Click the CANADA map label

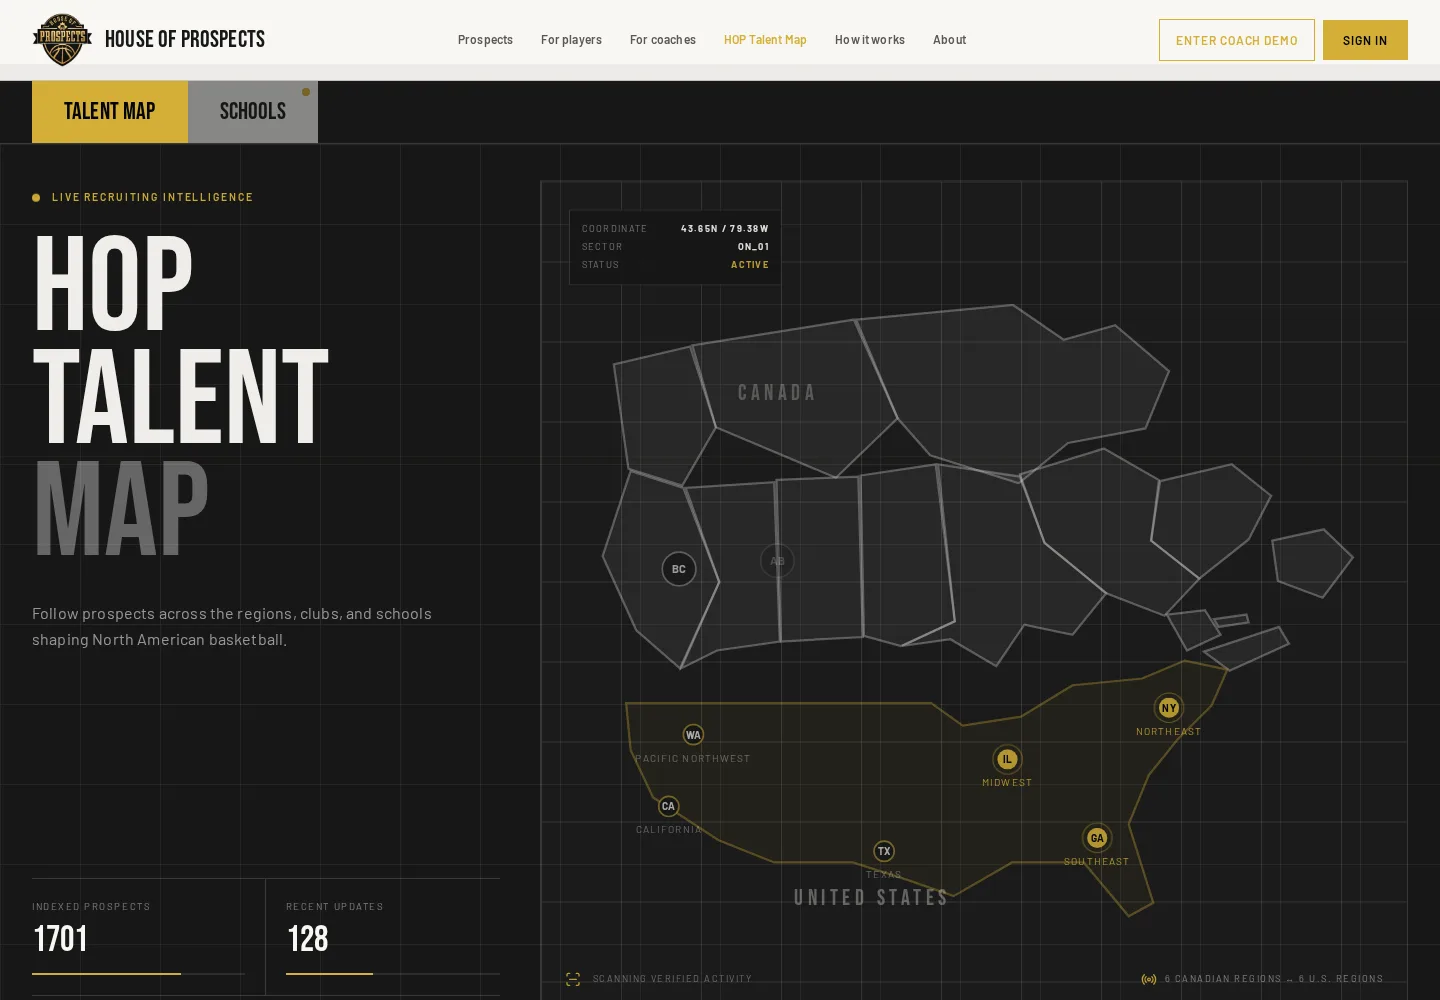click(777, 393)
